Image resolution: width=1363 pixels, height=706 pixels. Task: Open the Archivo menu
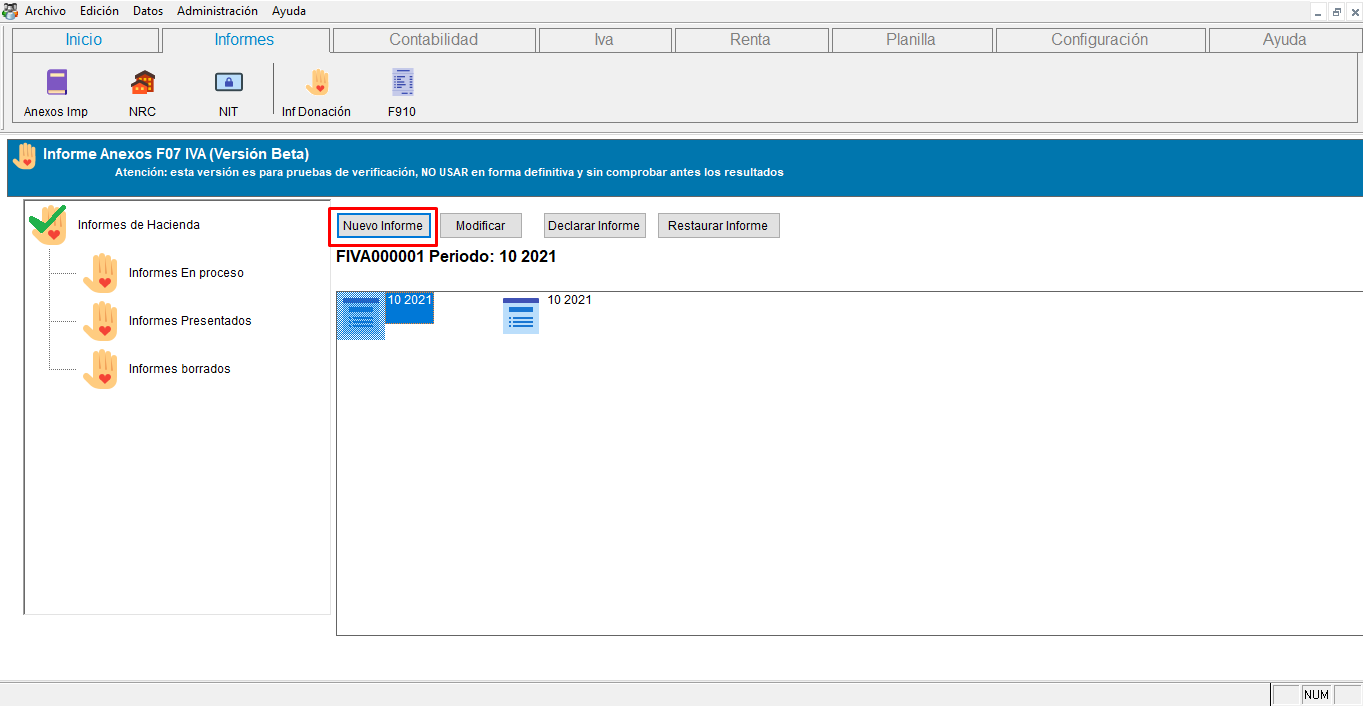[45, 10]
